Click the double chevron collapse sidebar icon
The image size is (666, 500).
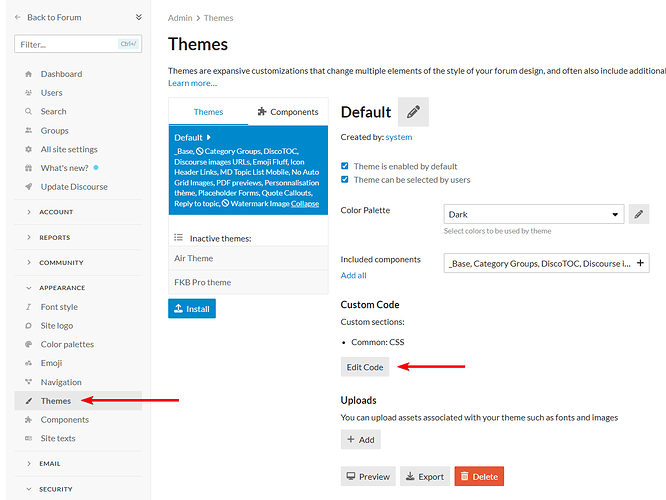click(138, 17)
